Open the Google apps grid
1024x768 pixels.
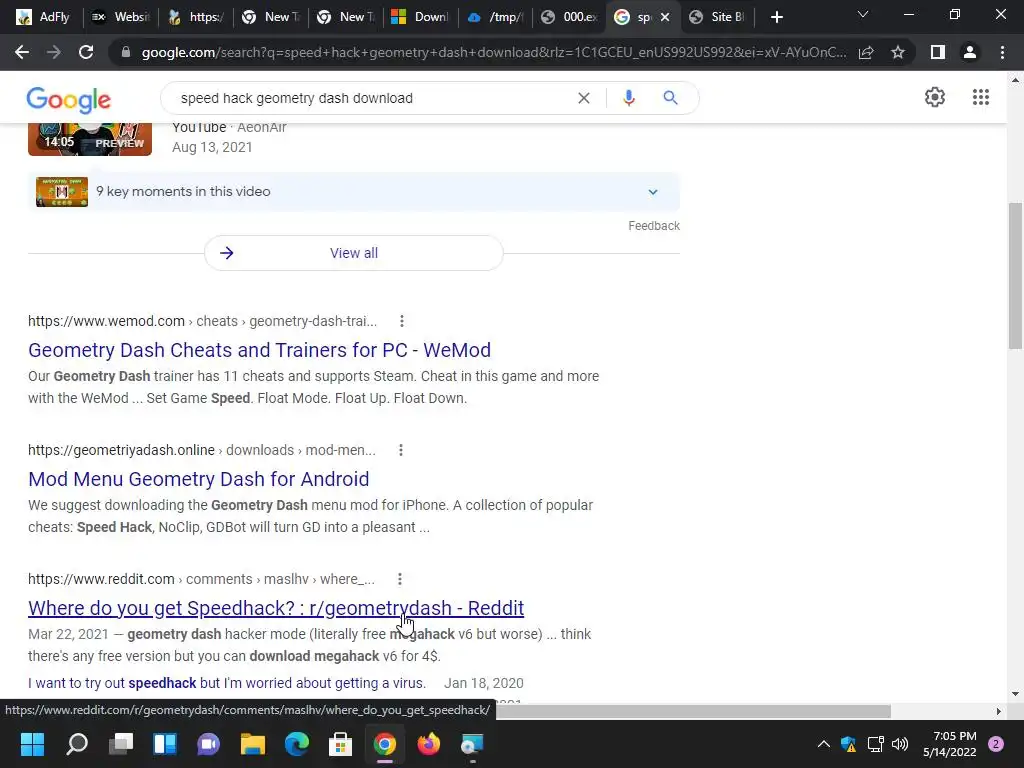tap(981, 97)
